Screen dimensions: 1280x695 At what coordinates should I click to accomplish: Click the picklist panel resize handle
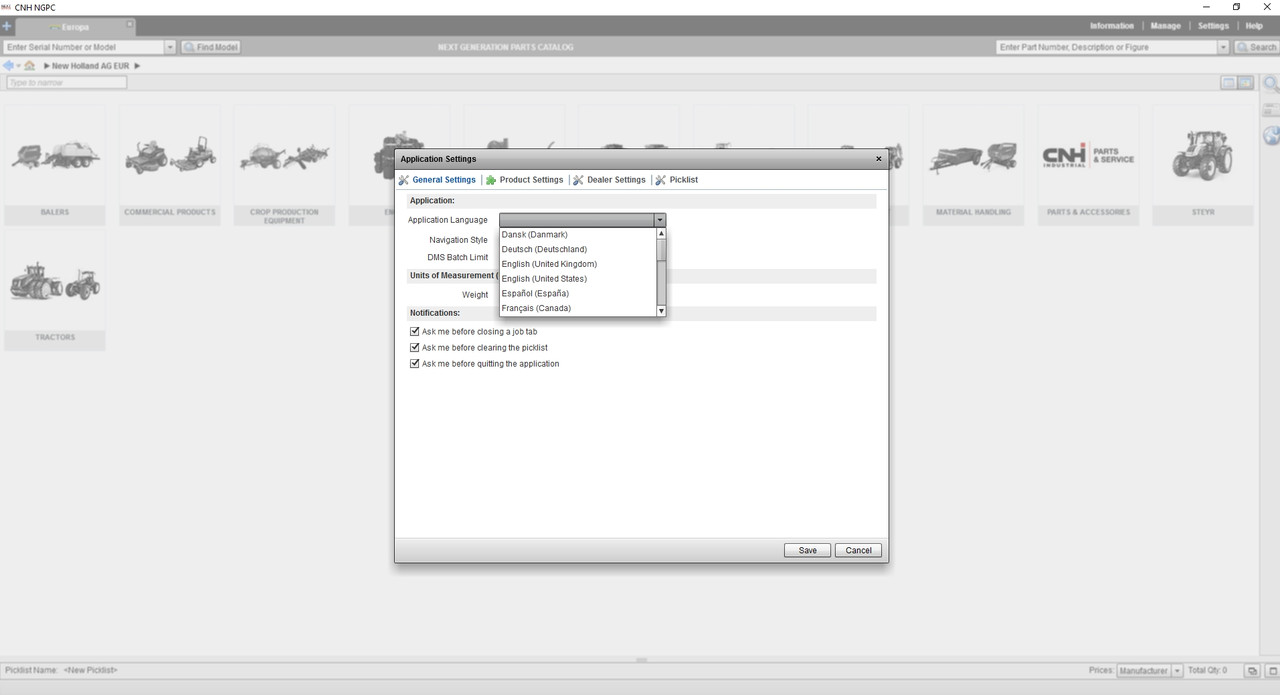(641, 660)
